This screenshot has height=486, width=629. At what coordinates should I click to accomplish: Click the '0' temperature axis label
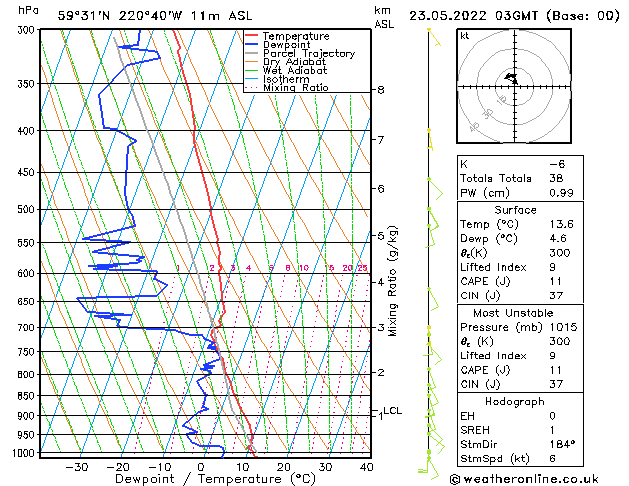coord(201,467)
